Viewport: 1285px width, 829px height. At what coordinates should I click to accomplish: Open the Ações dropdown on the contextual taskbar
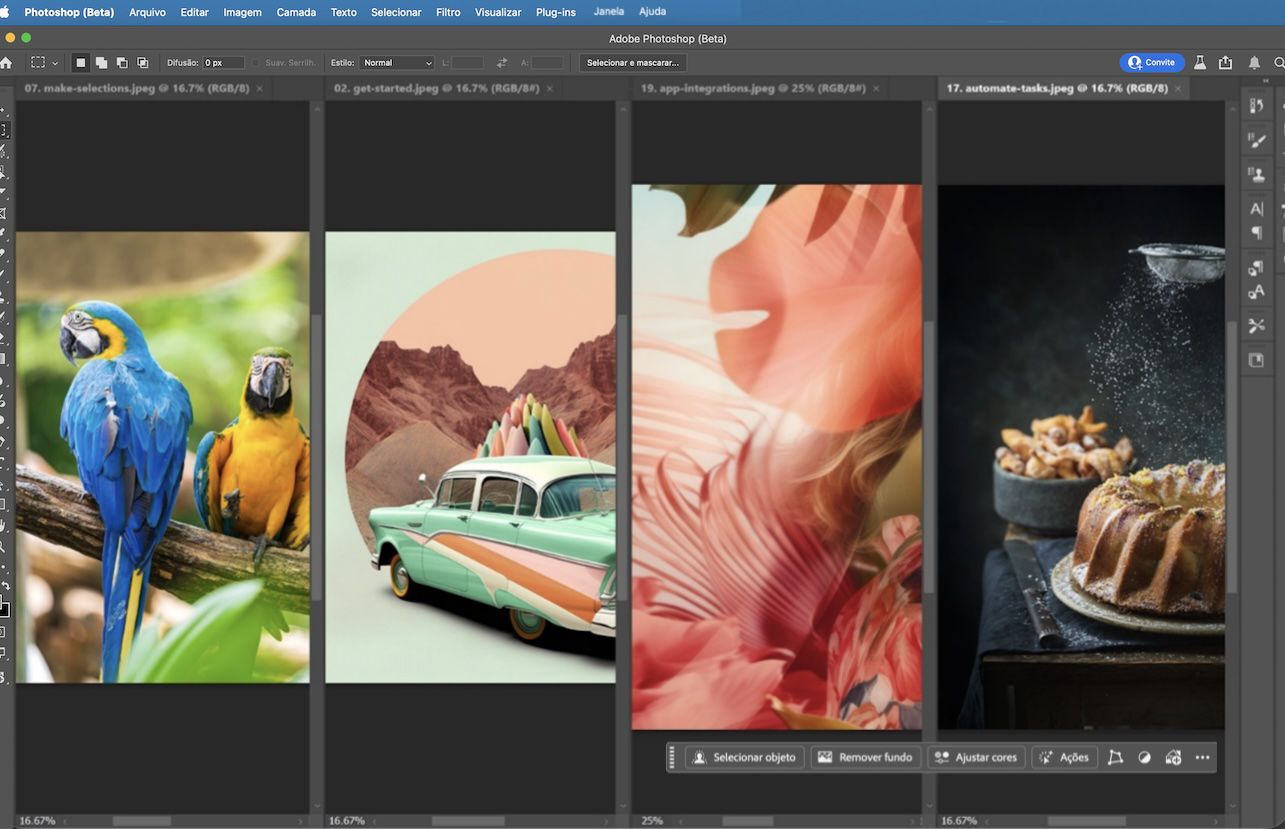click(1064, 757)
